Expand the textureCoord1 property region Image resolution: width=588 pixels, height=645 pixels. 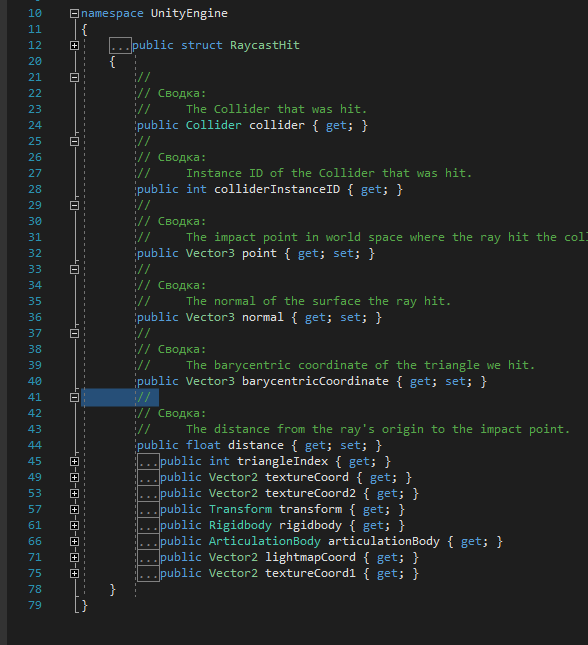point(74,573)
